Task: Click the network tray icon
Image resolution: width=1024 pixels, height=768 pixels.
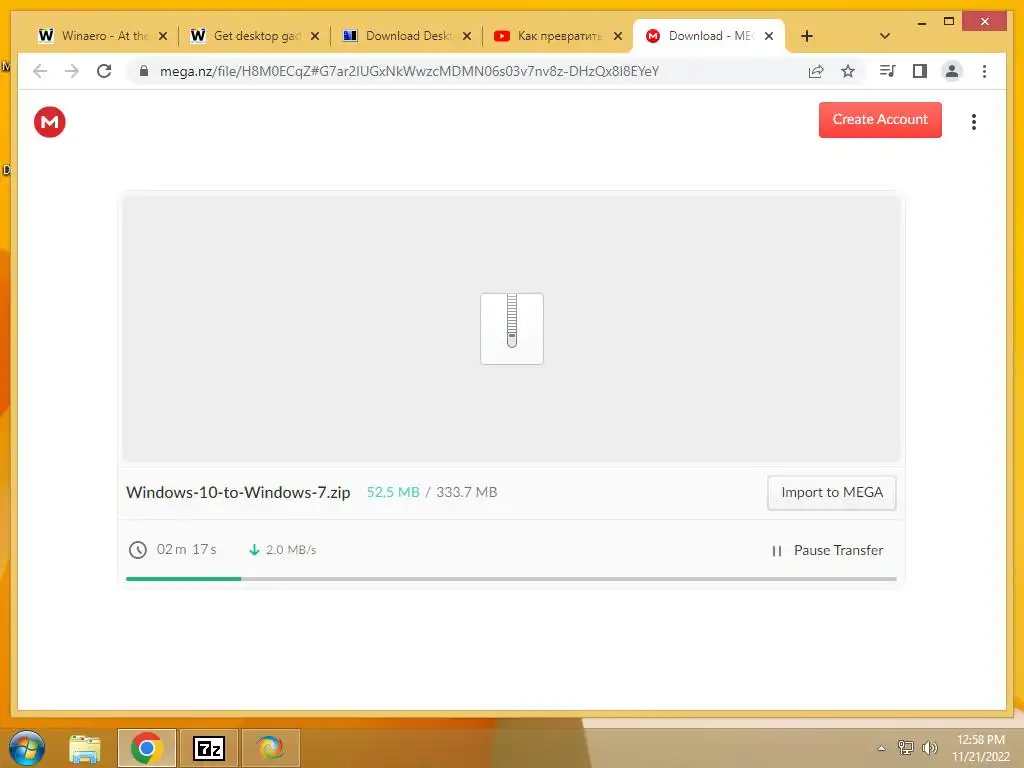Action: pyautogui.click(x=906, y=748)
